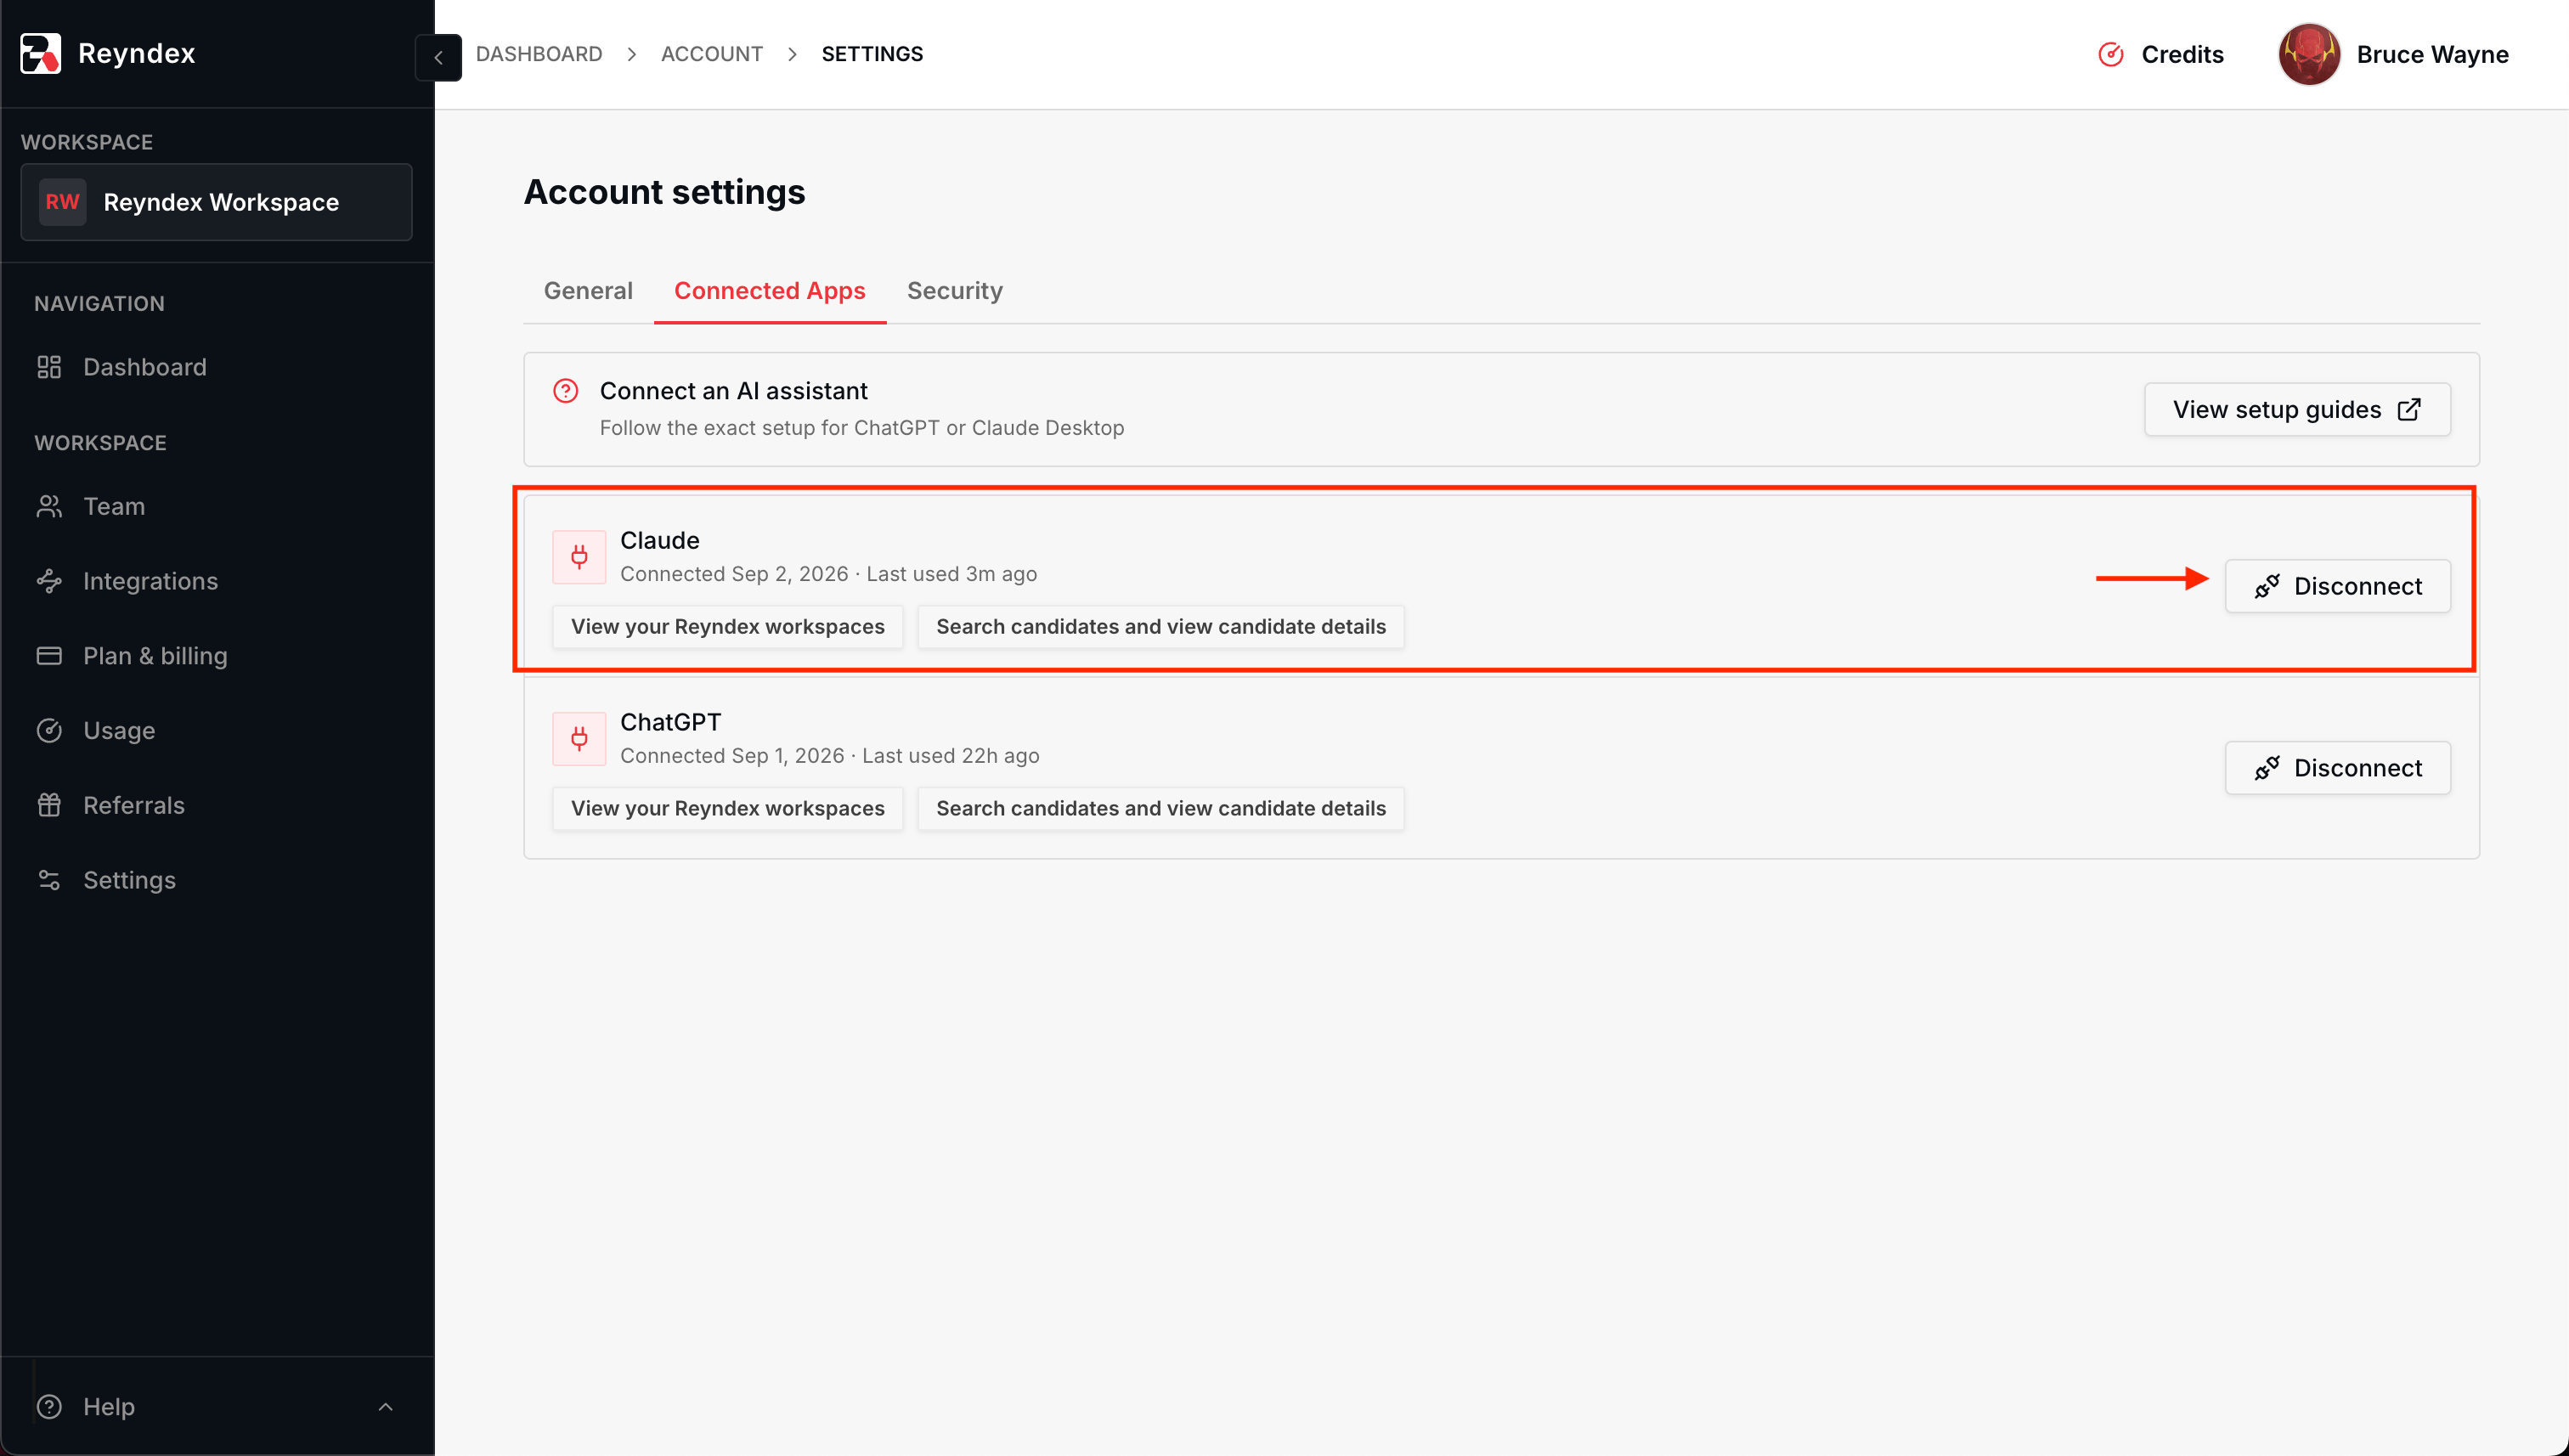
Task: Click the Referrals gift icon
Action: pos(49,805)
